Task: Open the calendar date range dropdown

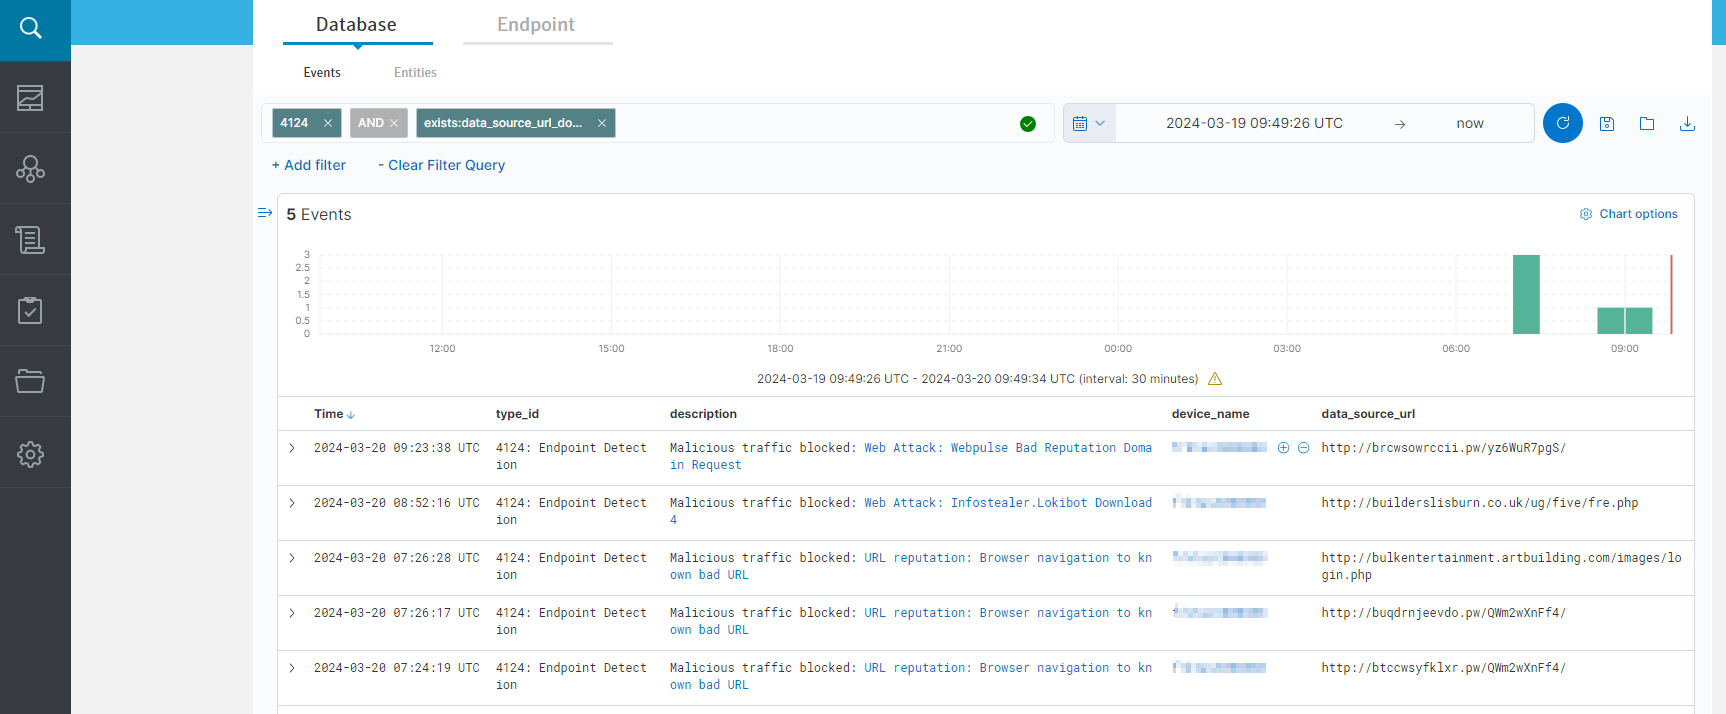Action: pyautogui.click(x=1088, y=123)
